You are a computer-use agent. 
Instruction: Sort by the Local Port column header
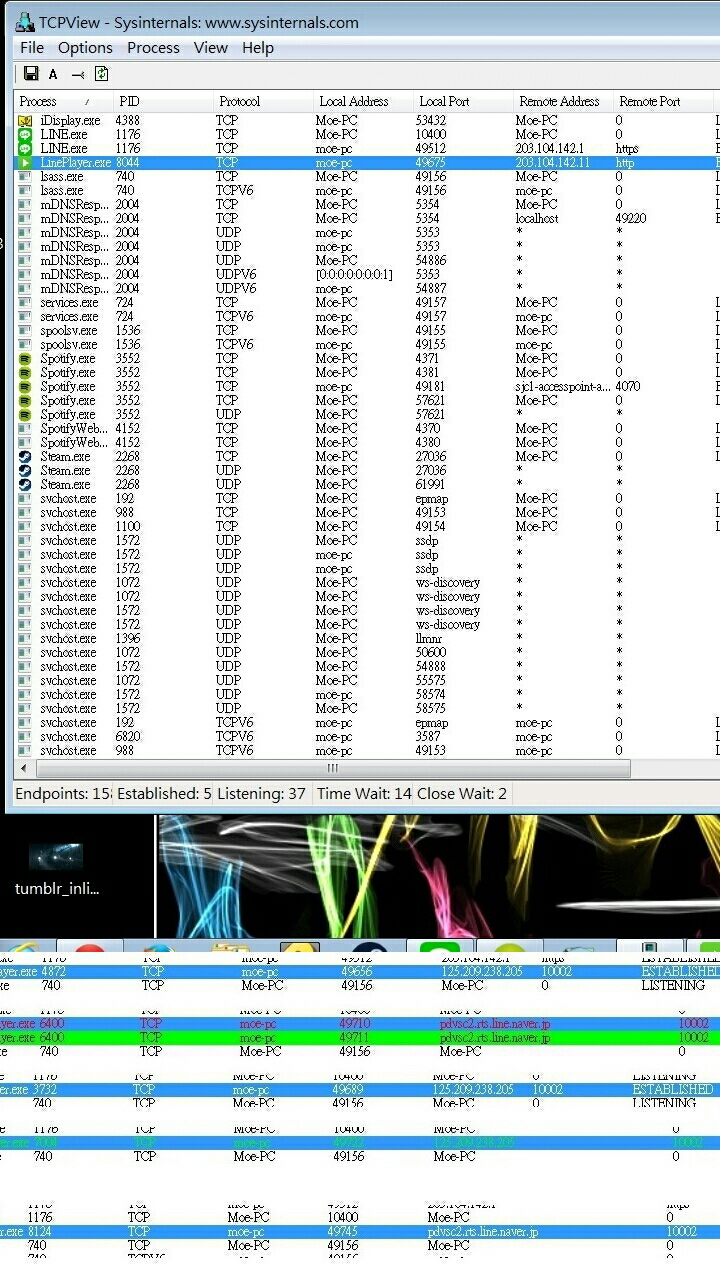click(x=464, y=101)
